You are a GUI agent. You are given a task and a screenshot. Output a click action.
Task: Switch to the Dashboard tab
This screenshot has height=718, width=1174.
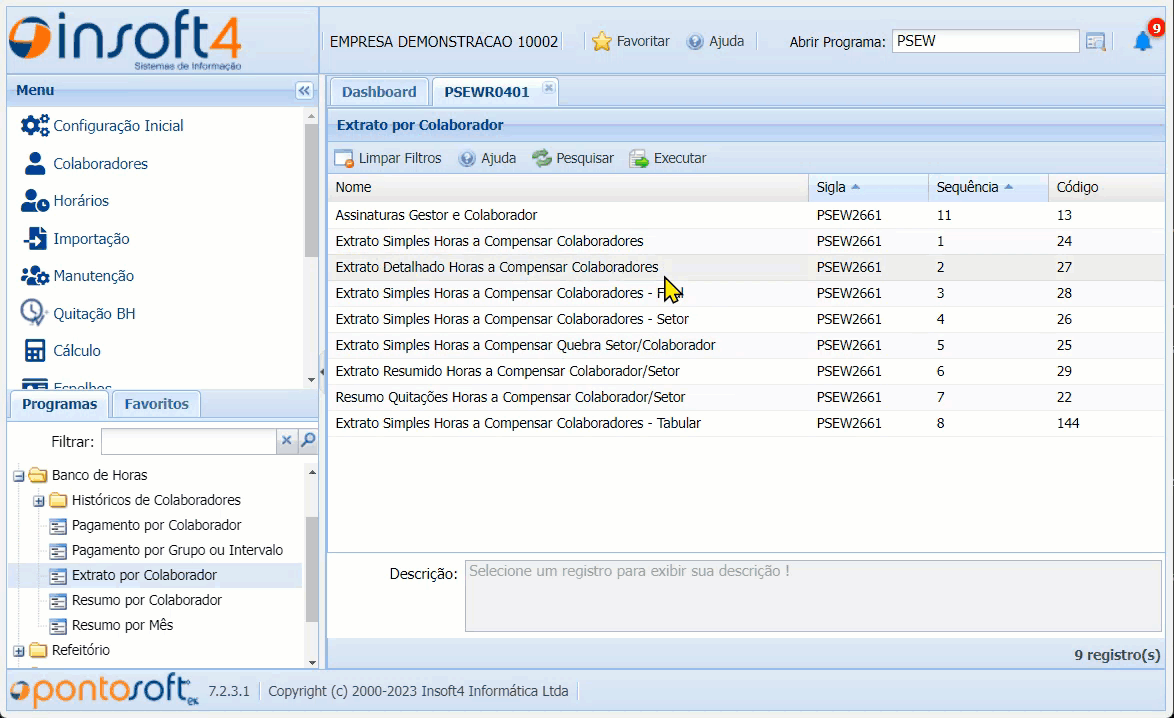[378, 92]
